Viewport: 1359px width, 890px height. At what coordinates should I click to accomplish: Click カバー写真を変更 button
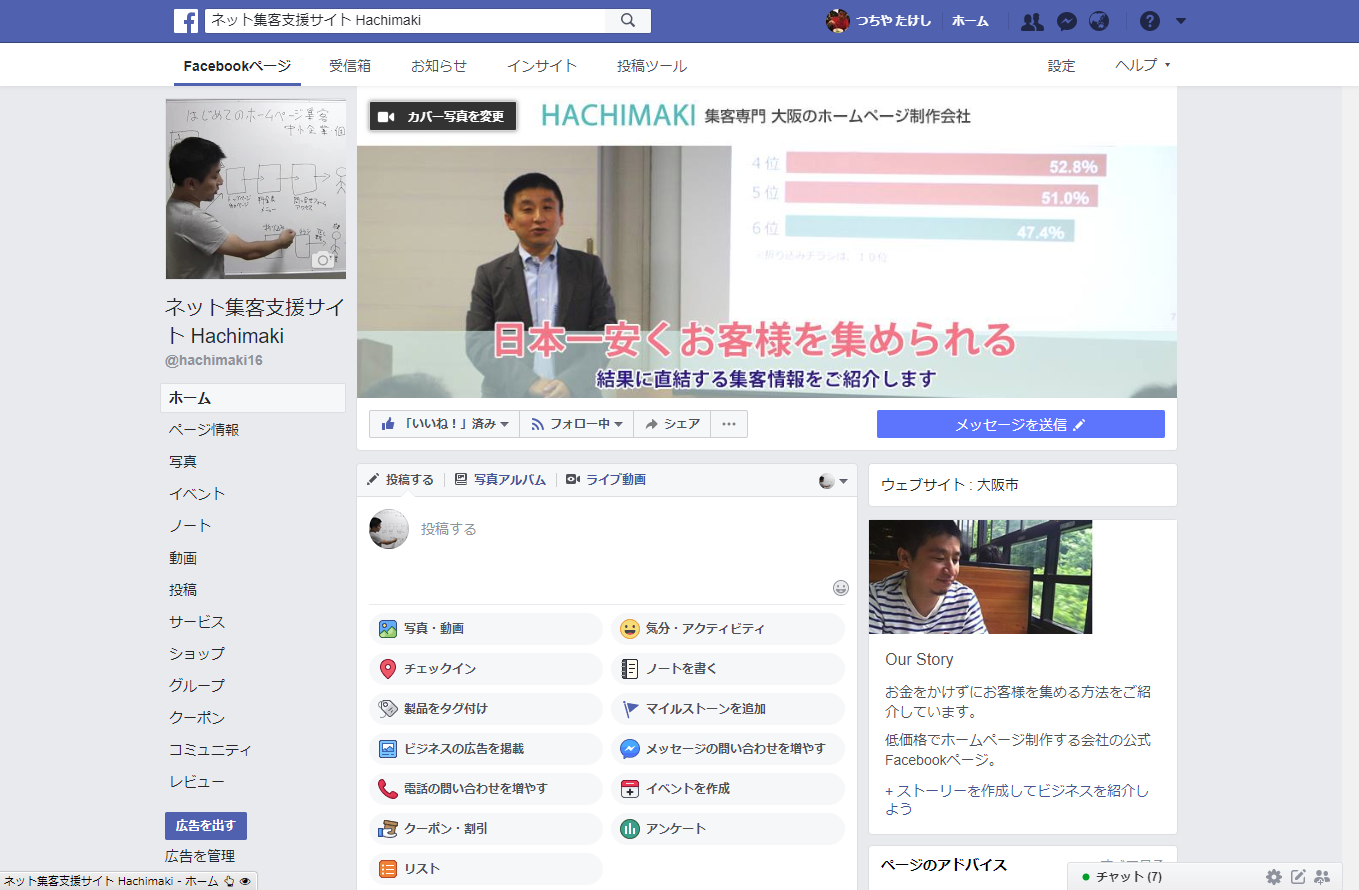pyautogui.click(x=443, y=116)
